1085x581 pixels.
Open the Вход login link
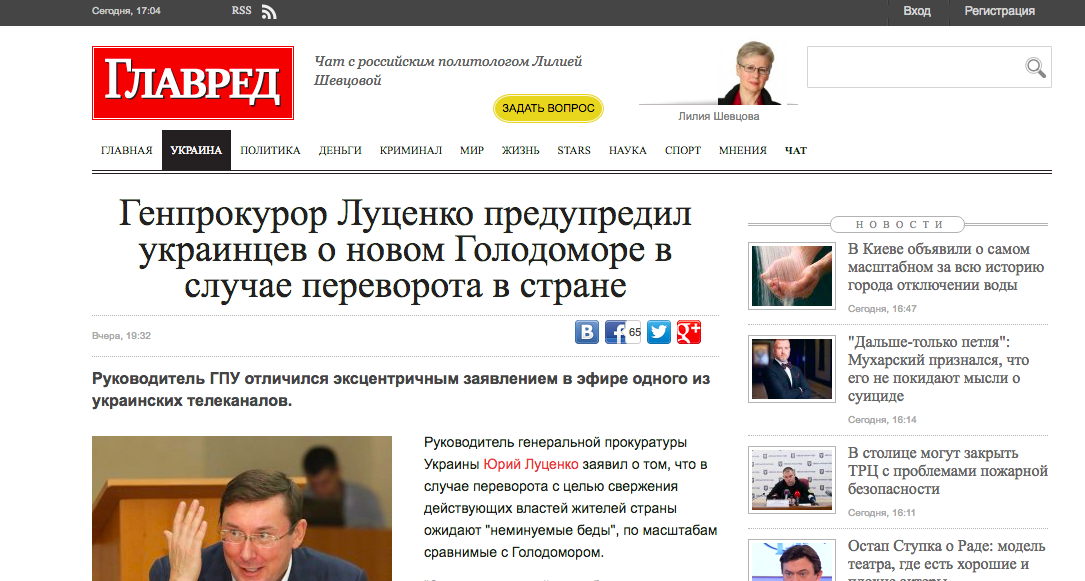coord(917,11)
